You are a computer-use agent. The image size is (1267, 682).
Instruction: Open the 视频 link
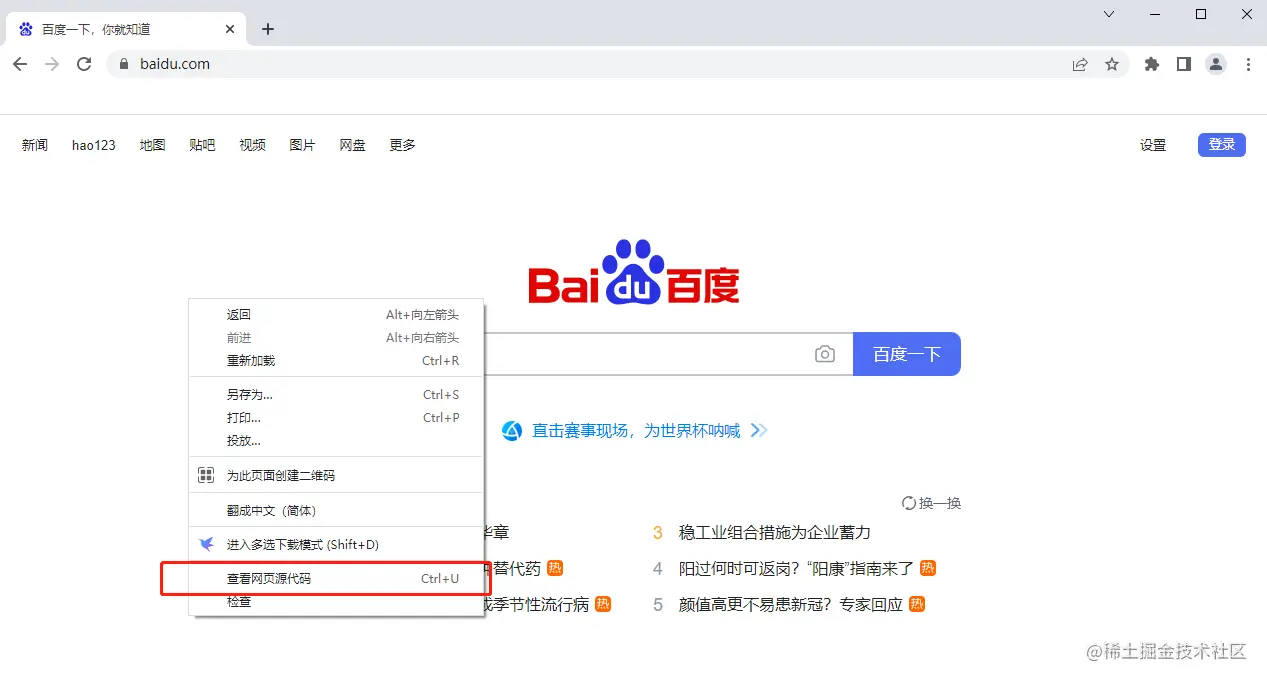[x=252, y=145]
